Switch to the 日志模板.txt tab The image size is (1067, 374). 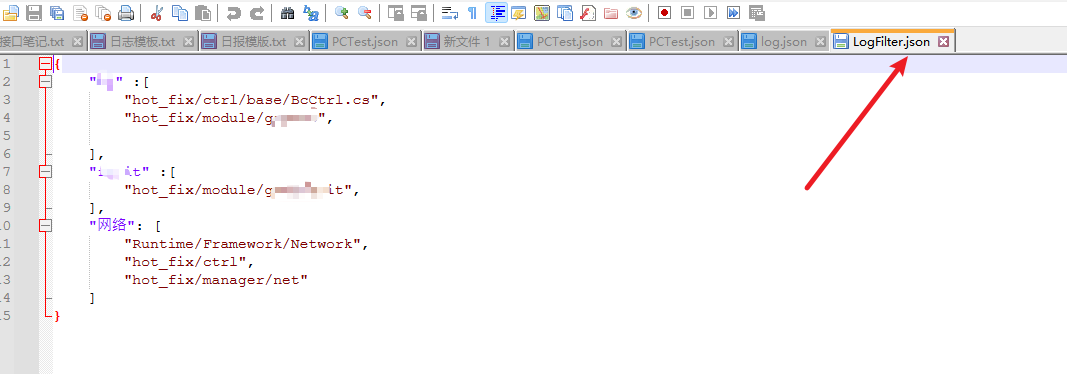[143, 41]
